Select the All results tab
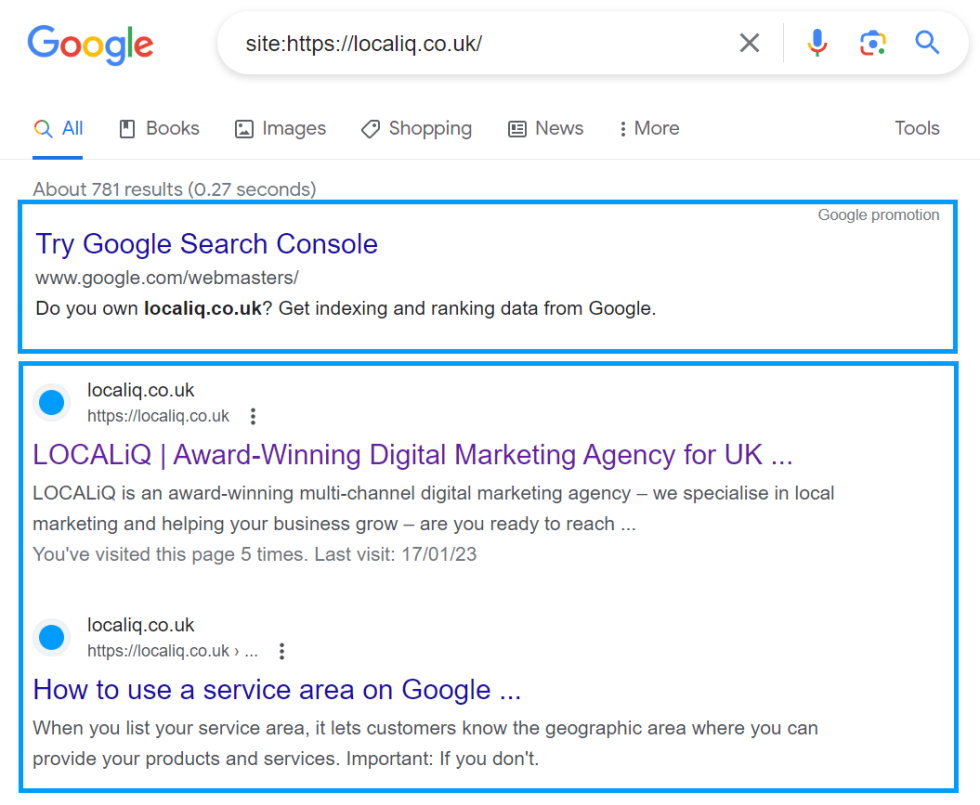Viewport: 980px width, 805px height. pos(58,128)
